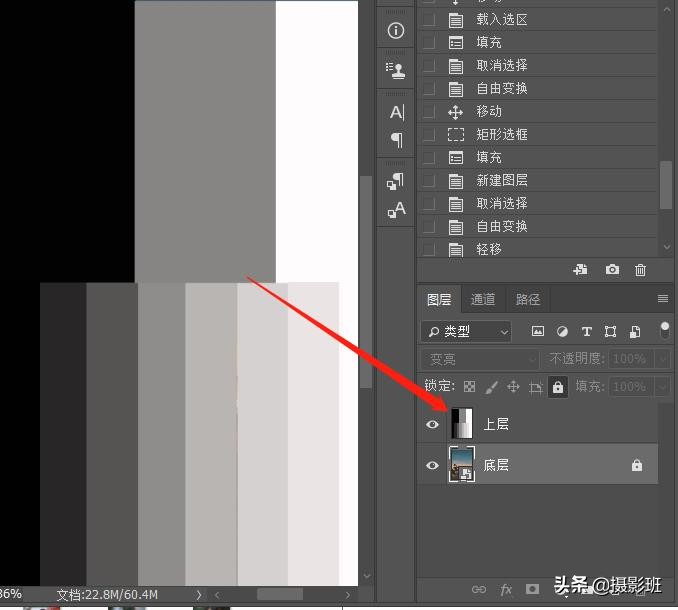Check history source box for 轻移
This screenshot has height=610, width=678.
(x=429, y=249)
